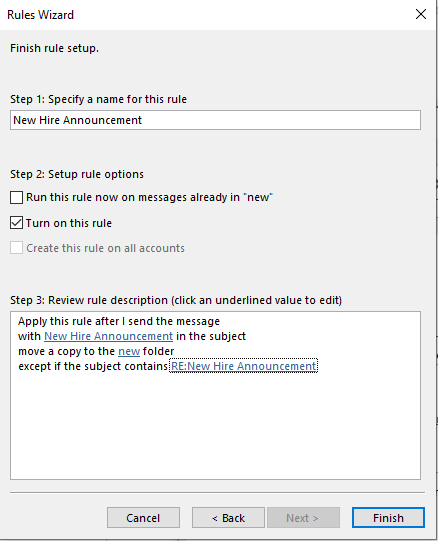Open the "new" folder link

129,351
